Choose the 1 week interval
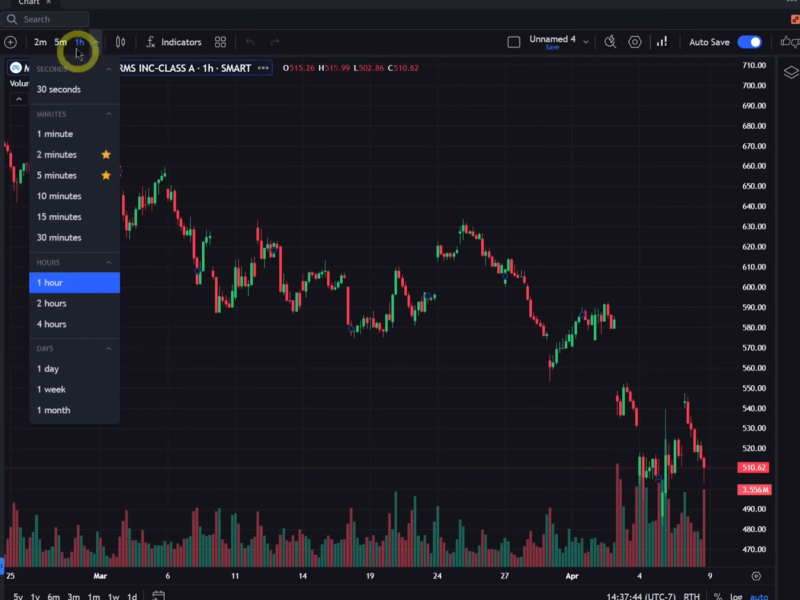The height and width of the screenshot is (600, 800). tap(53, 389)
